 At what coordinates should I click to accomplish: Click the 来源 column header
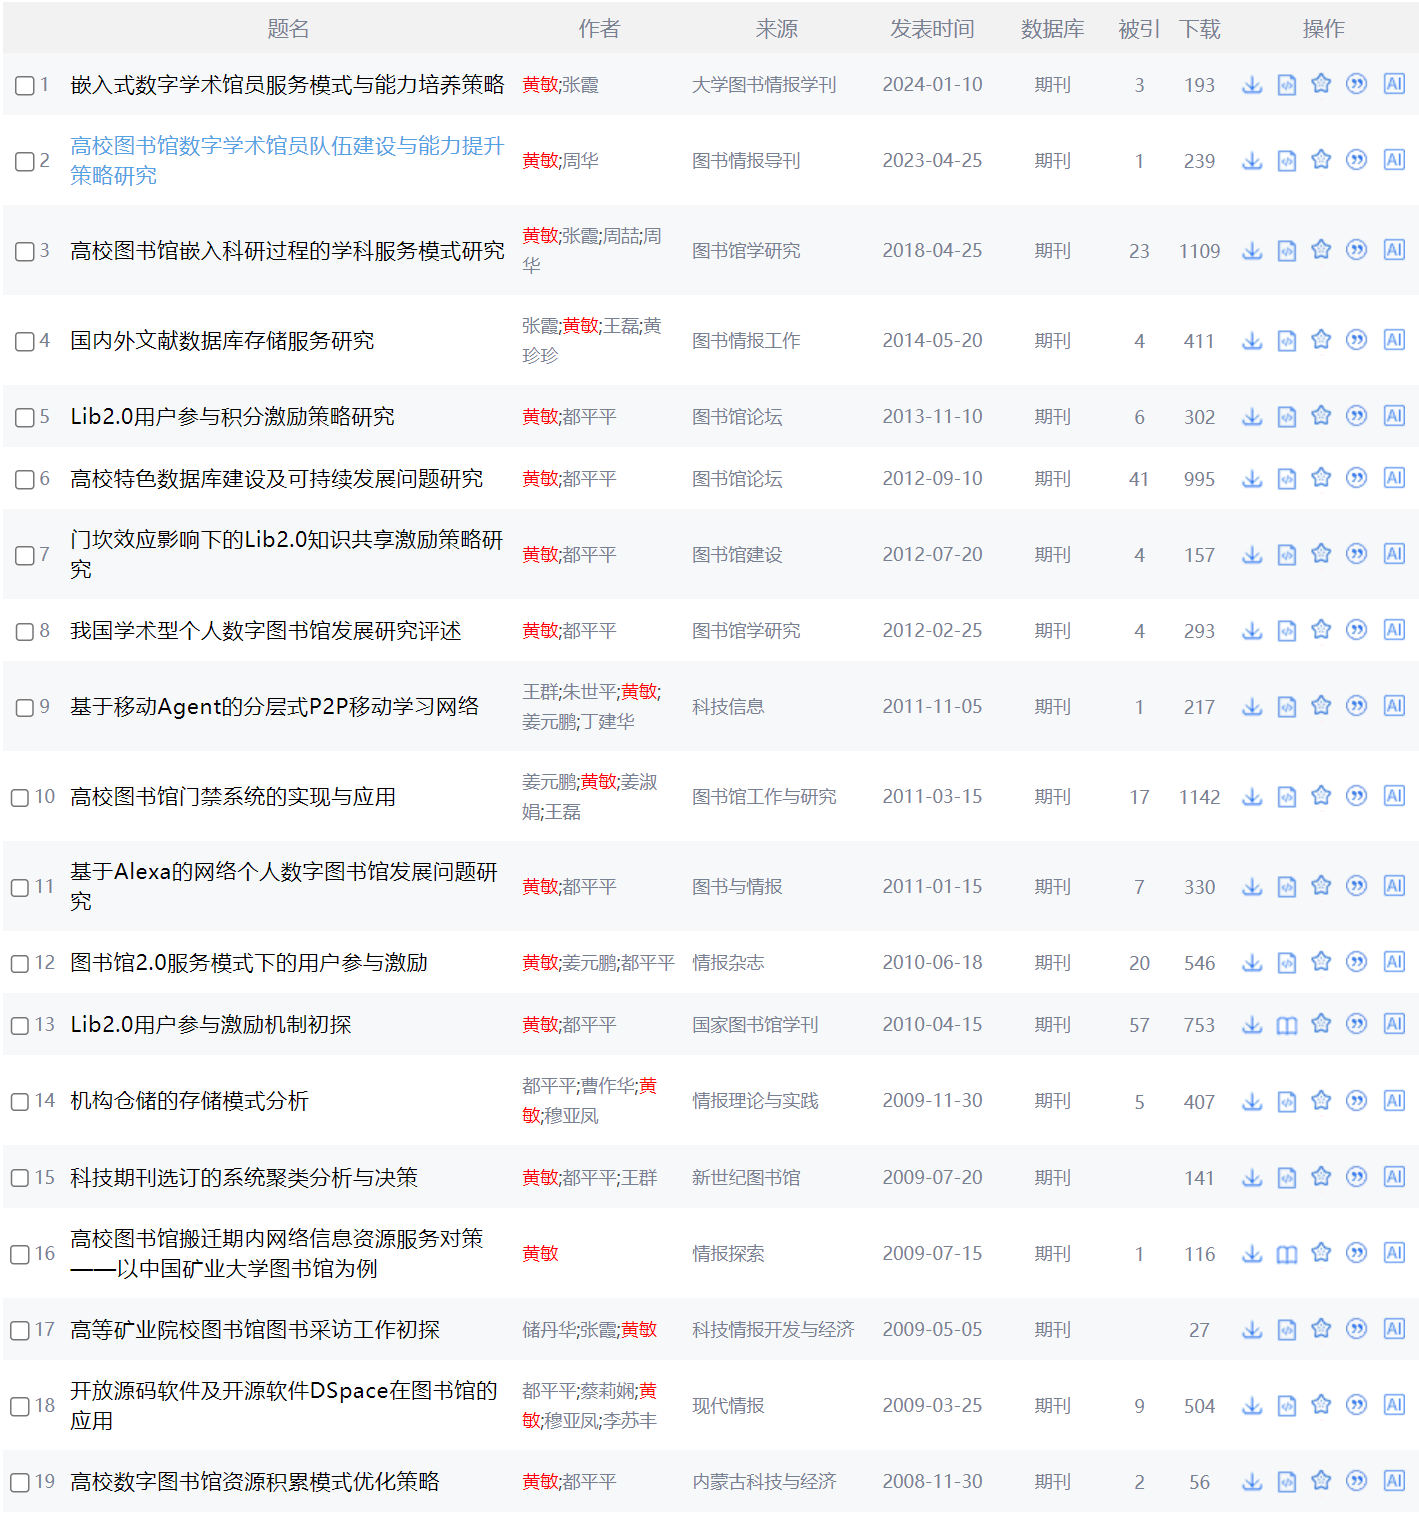pyautogui.click(x=777, y=29)
